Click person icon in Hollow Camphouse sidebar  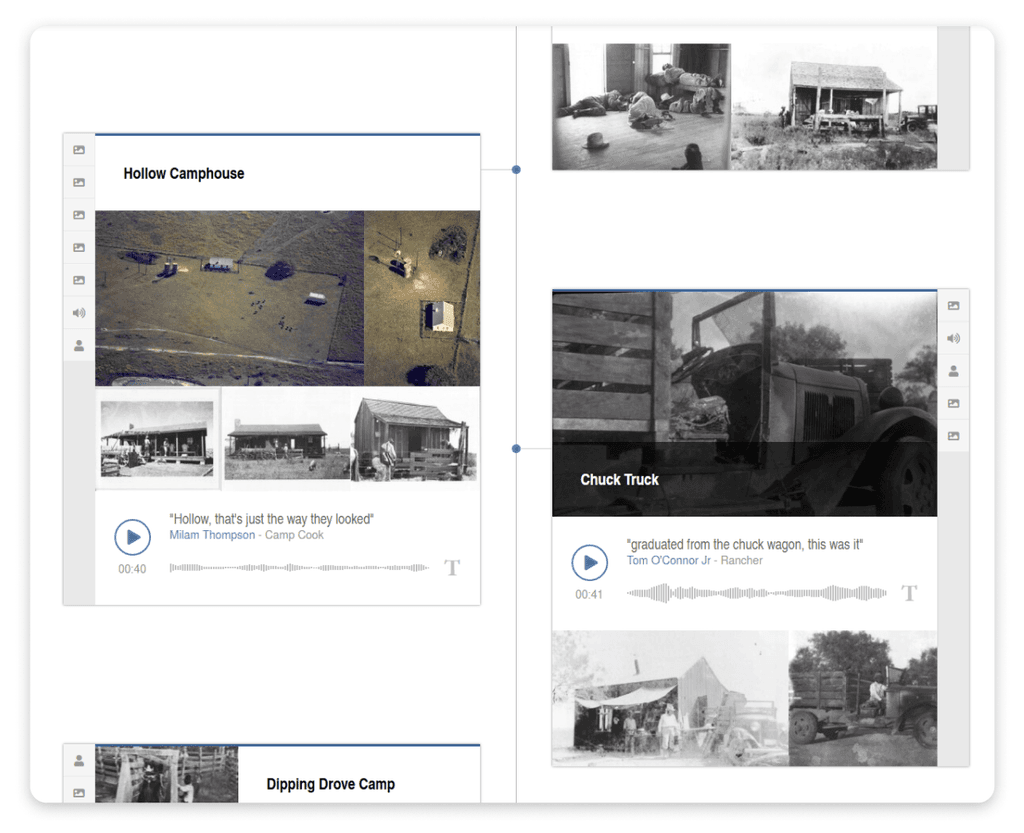tap(79, 345)
